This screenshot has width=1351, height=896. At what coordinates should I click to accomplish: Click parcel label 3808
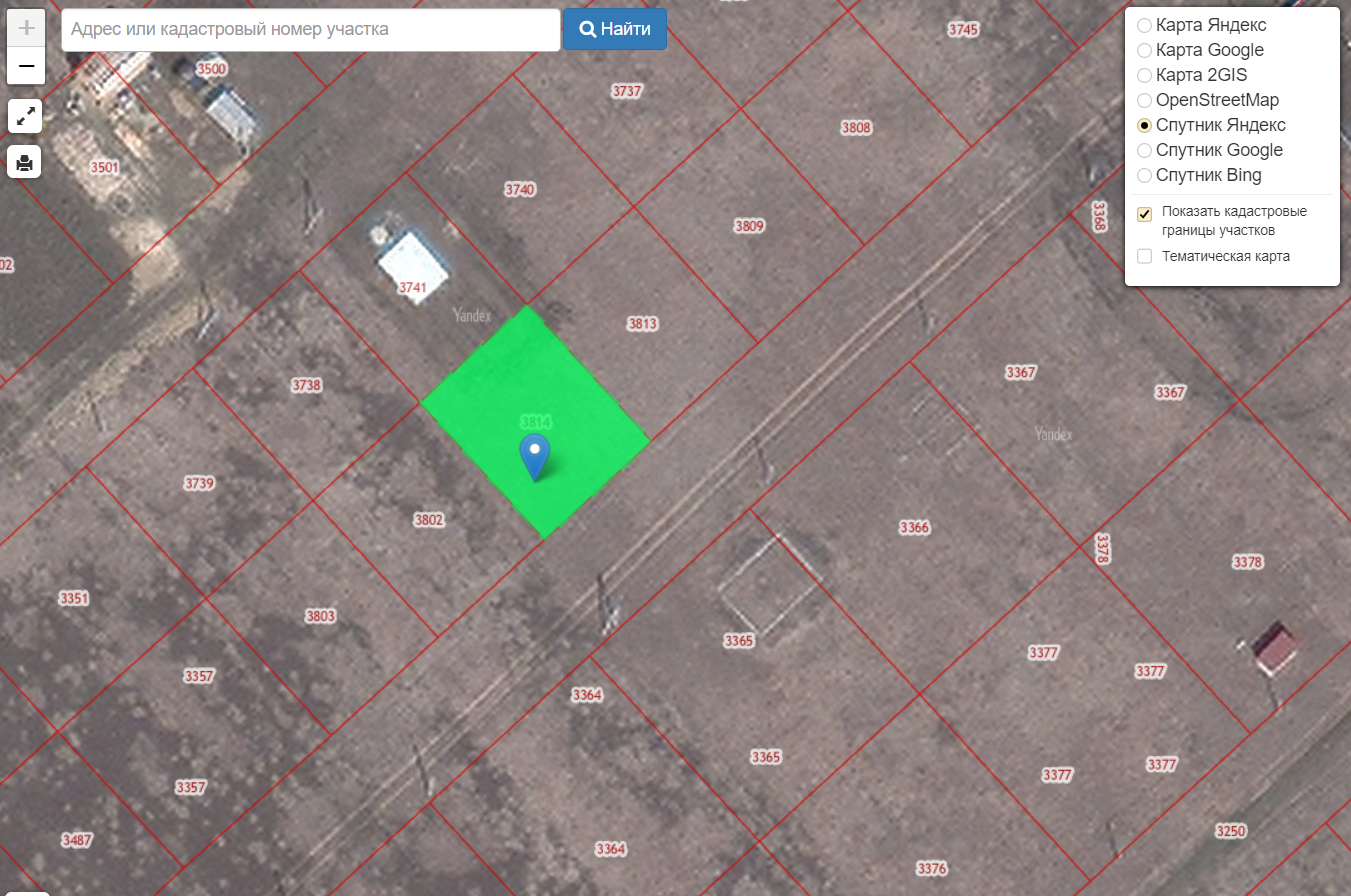pos(856,128)
